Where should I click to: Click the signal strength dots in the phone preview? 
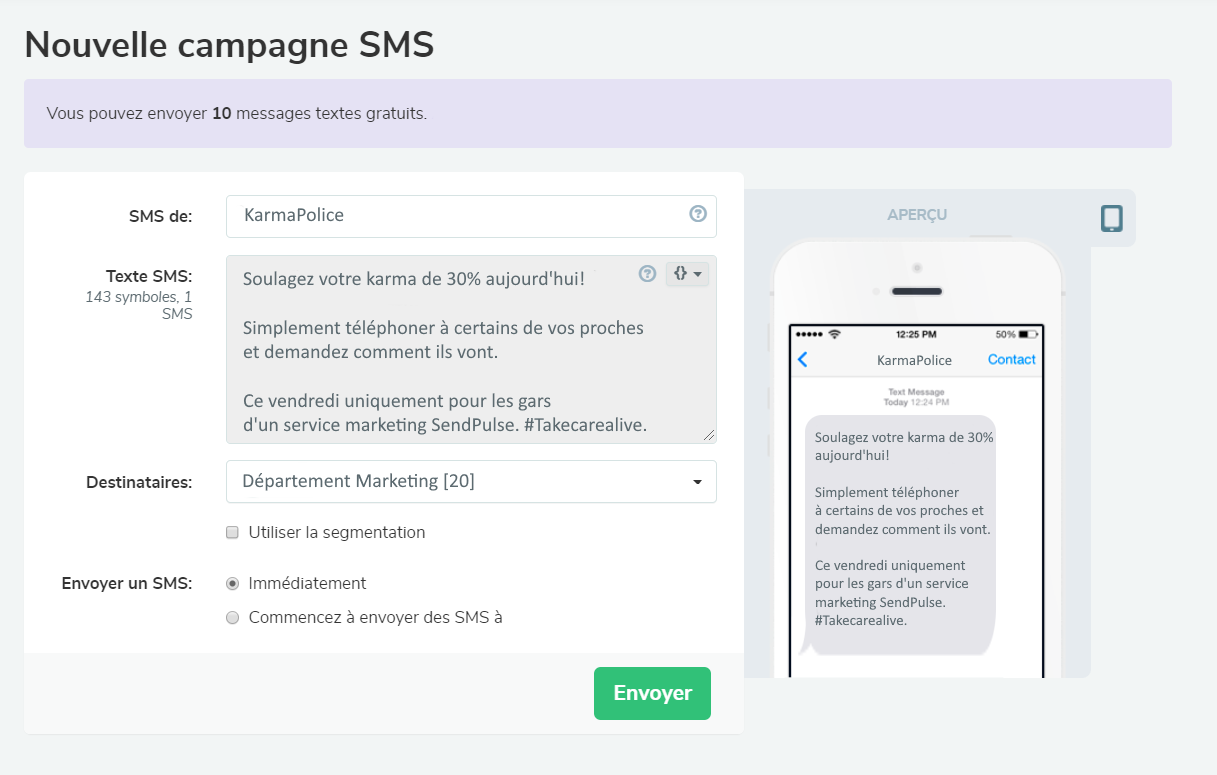pyautogui.click(x=809, y=334)
